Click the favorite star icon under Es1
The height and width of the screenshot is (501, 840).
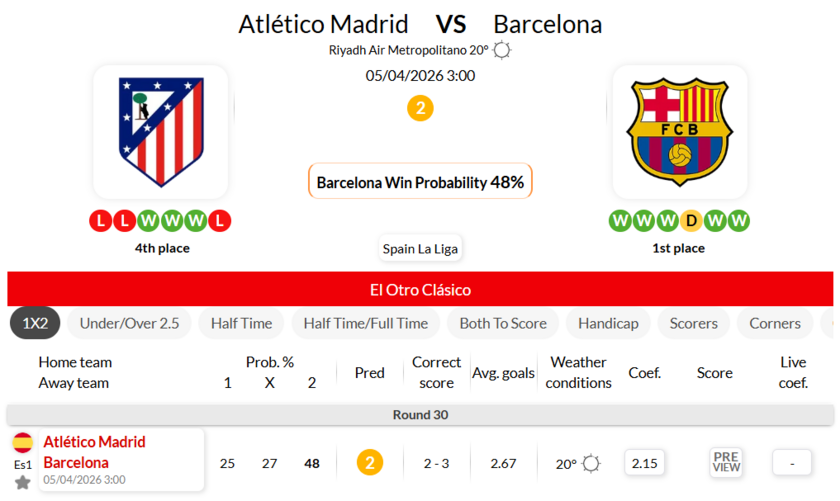point(22,482)
